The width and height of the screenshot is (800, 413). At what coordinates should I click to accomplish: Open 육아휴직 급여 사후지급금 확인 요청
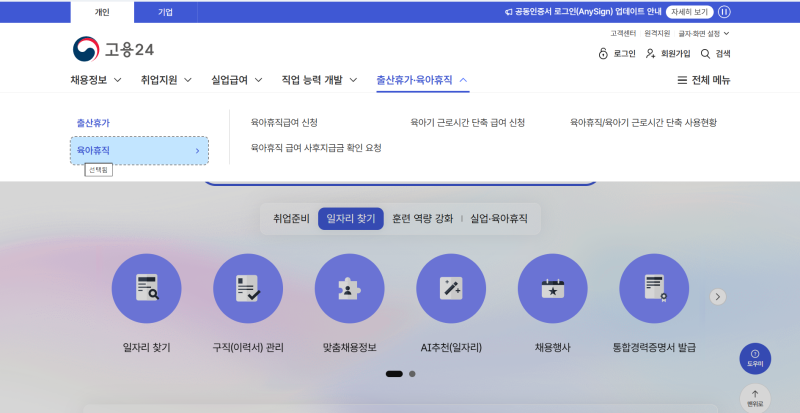click(316, 148)
